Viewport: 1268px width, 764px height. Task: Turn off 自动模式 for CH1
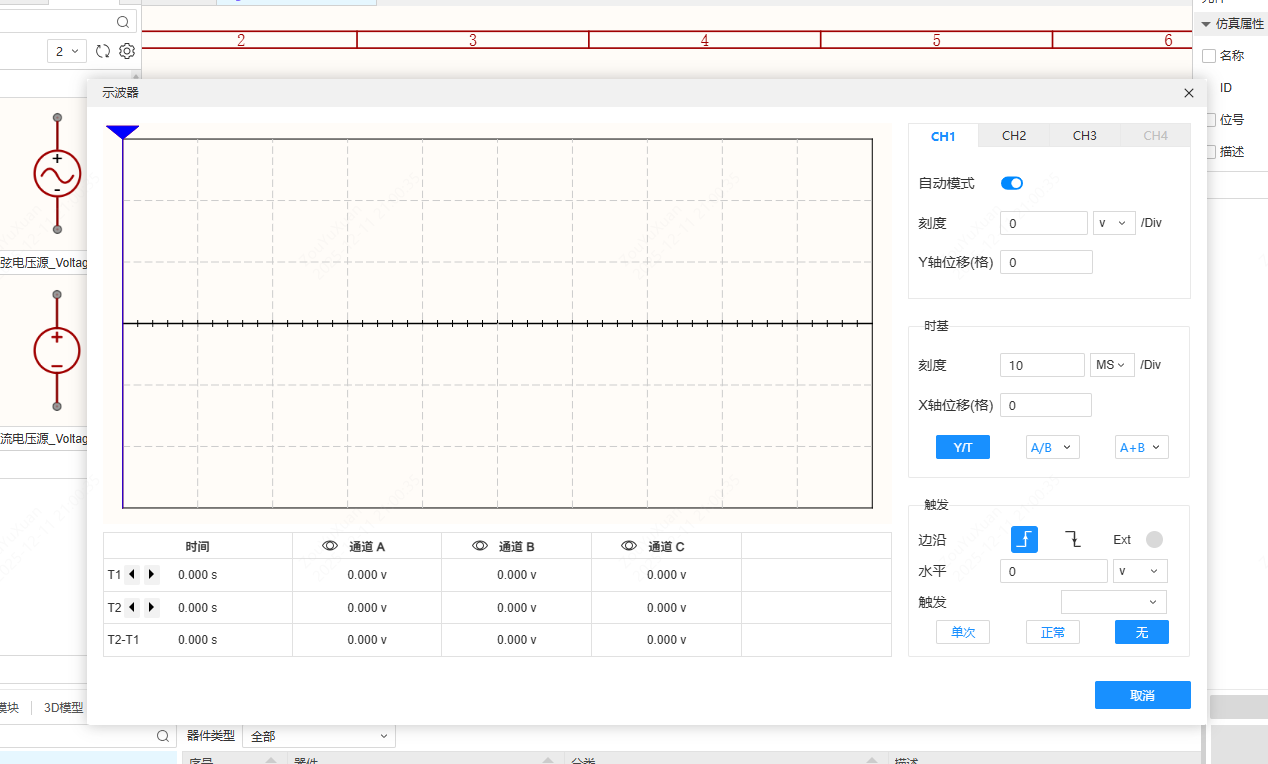click(x=1011, y=183)
